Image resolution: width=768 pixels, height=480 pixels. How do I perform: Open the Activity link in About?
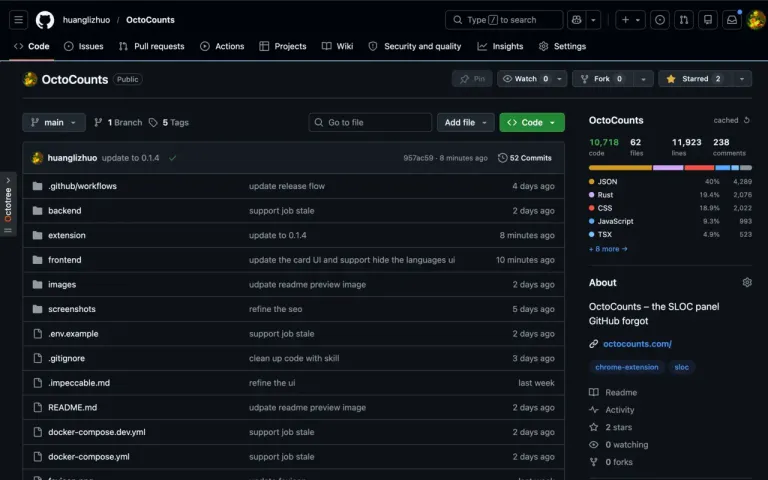(x=612, y=410)
